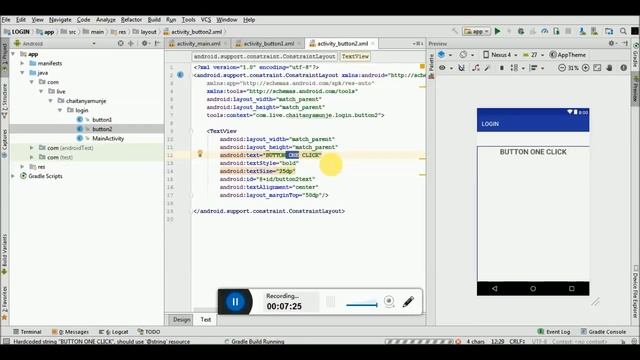
Task: Expand the manifests folder
Action: coord(22,63)
